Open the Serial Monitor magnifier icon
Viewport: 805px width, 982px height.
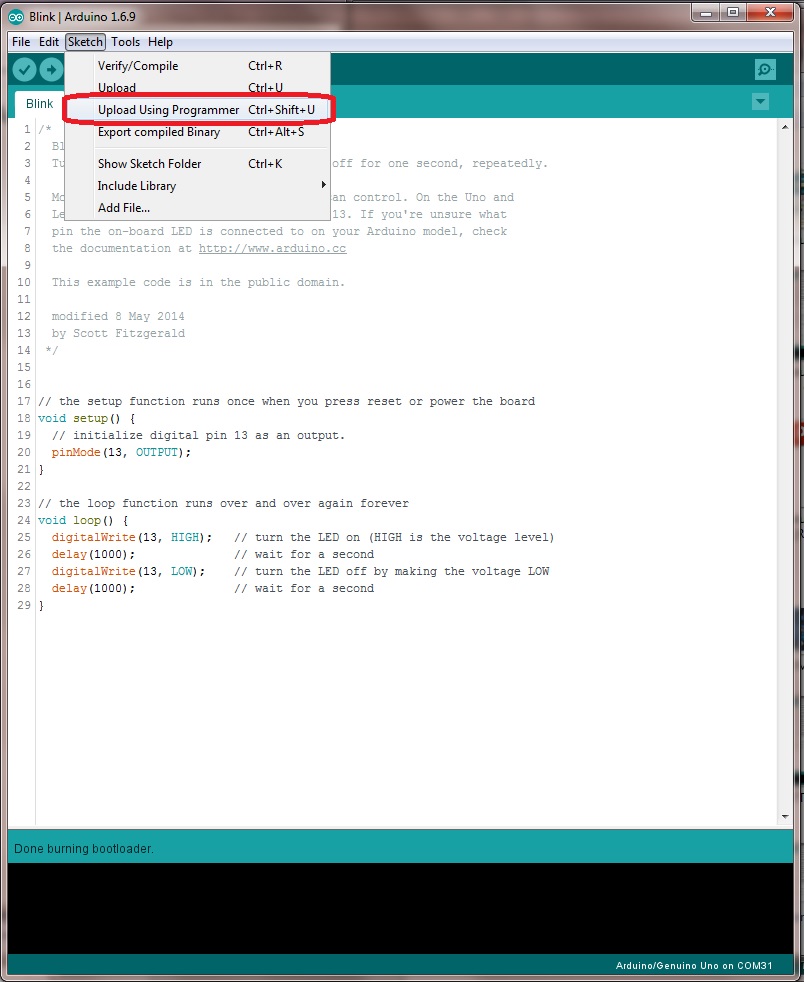(x=765, y=70)
